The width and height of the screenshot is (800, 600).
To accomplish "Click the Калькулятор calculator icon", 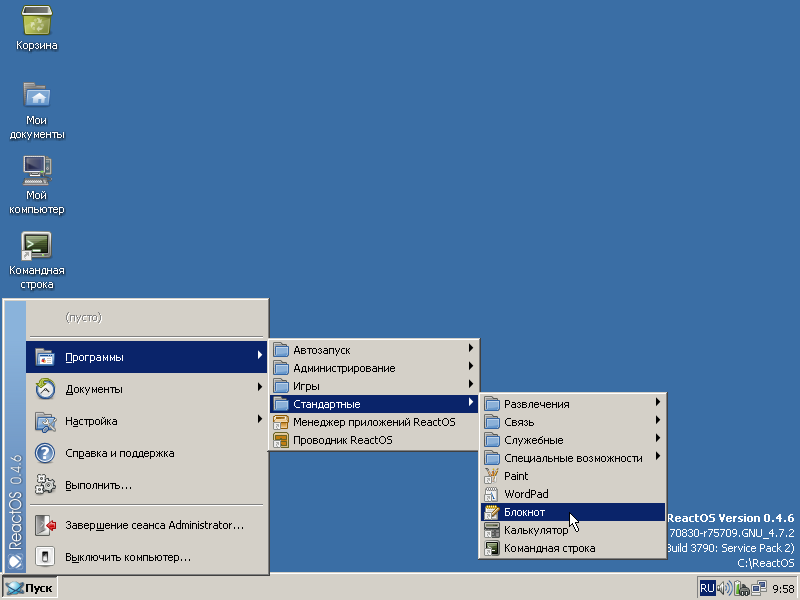I will pos(492,530).
